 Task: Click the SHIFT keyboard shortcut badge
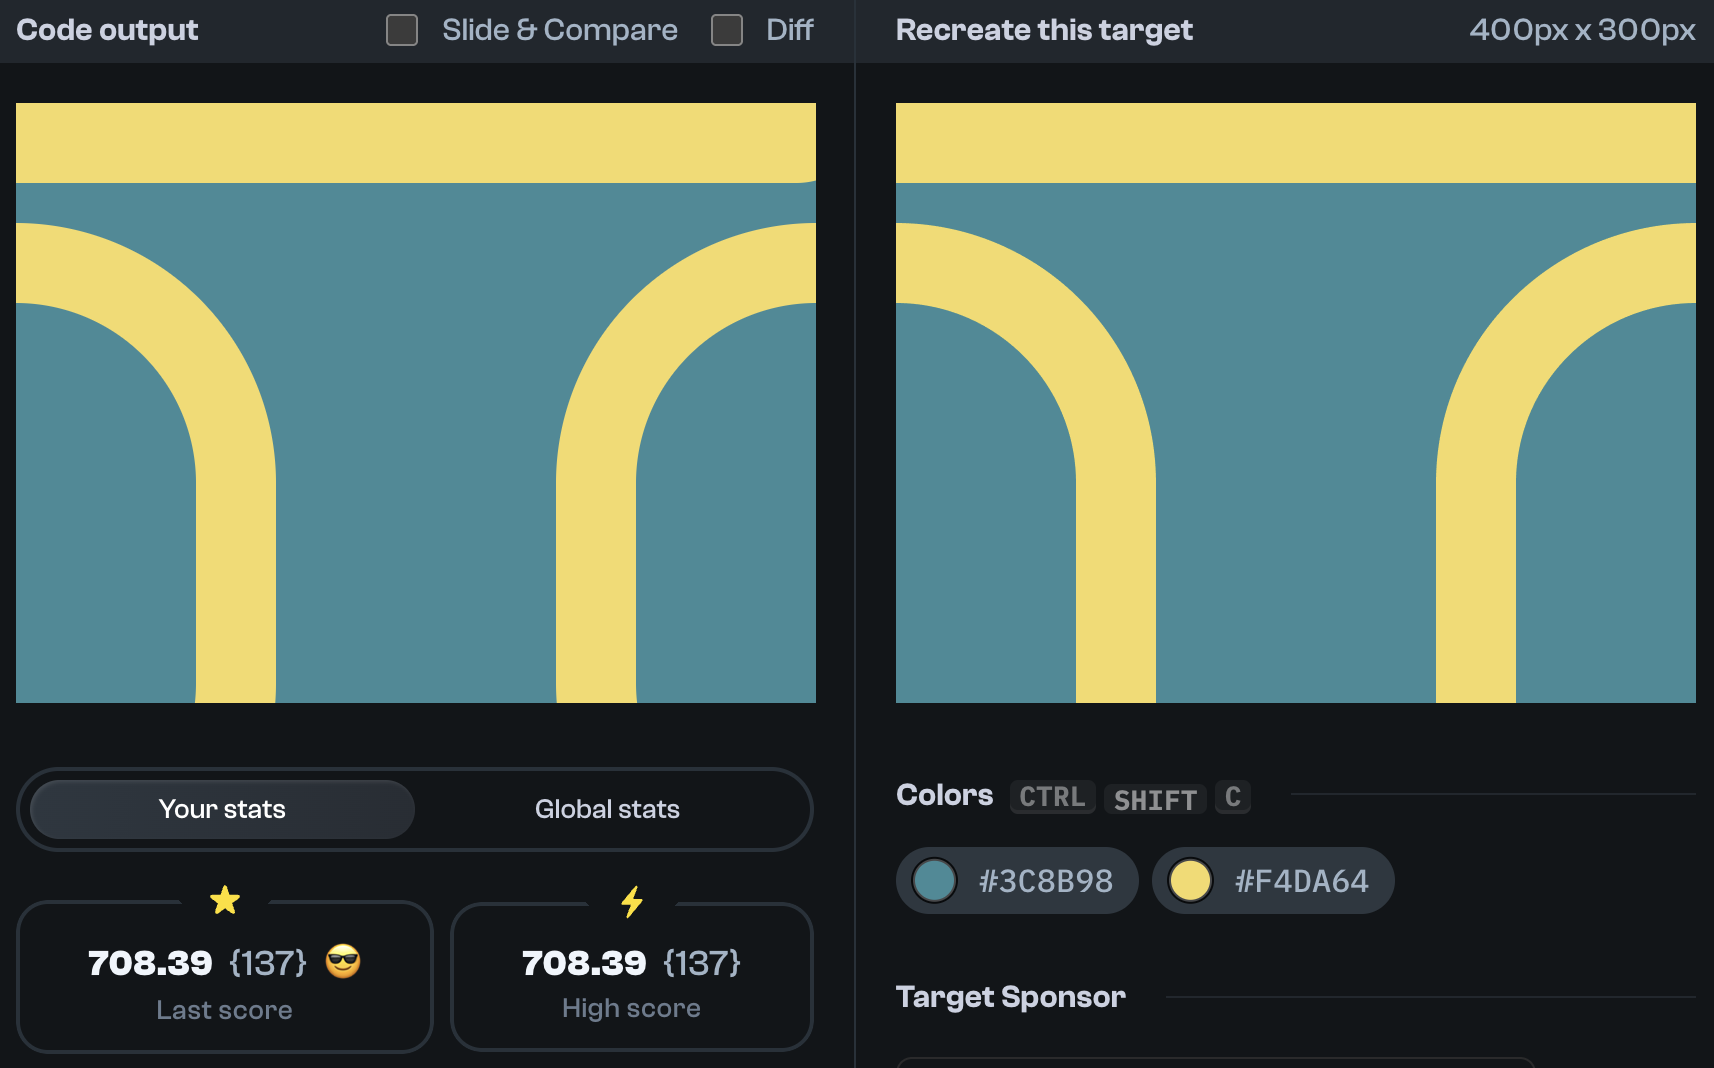(1155, 798)
